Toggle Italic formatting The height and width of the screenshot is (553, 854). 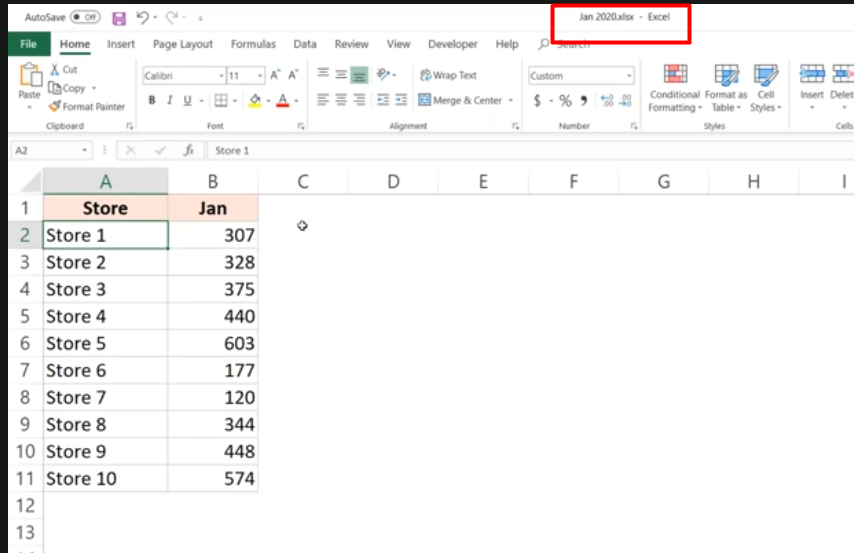pyautogui.click(x=170, y=100)
